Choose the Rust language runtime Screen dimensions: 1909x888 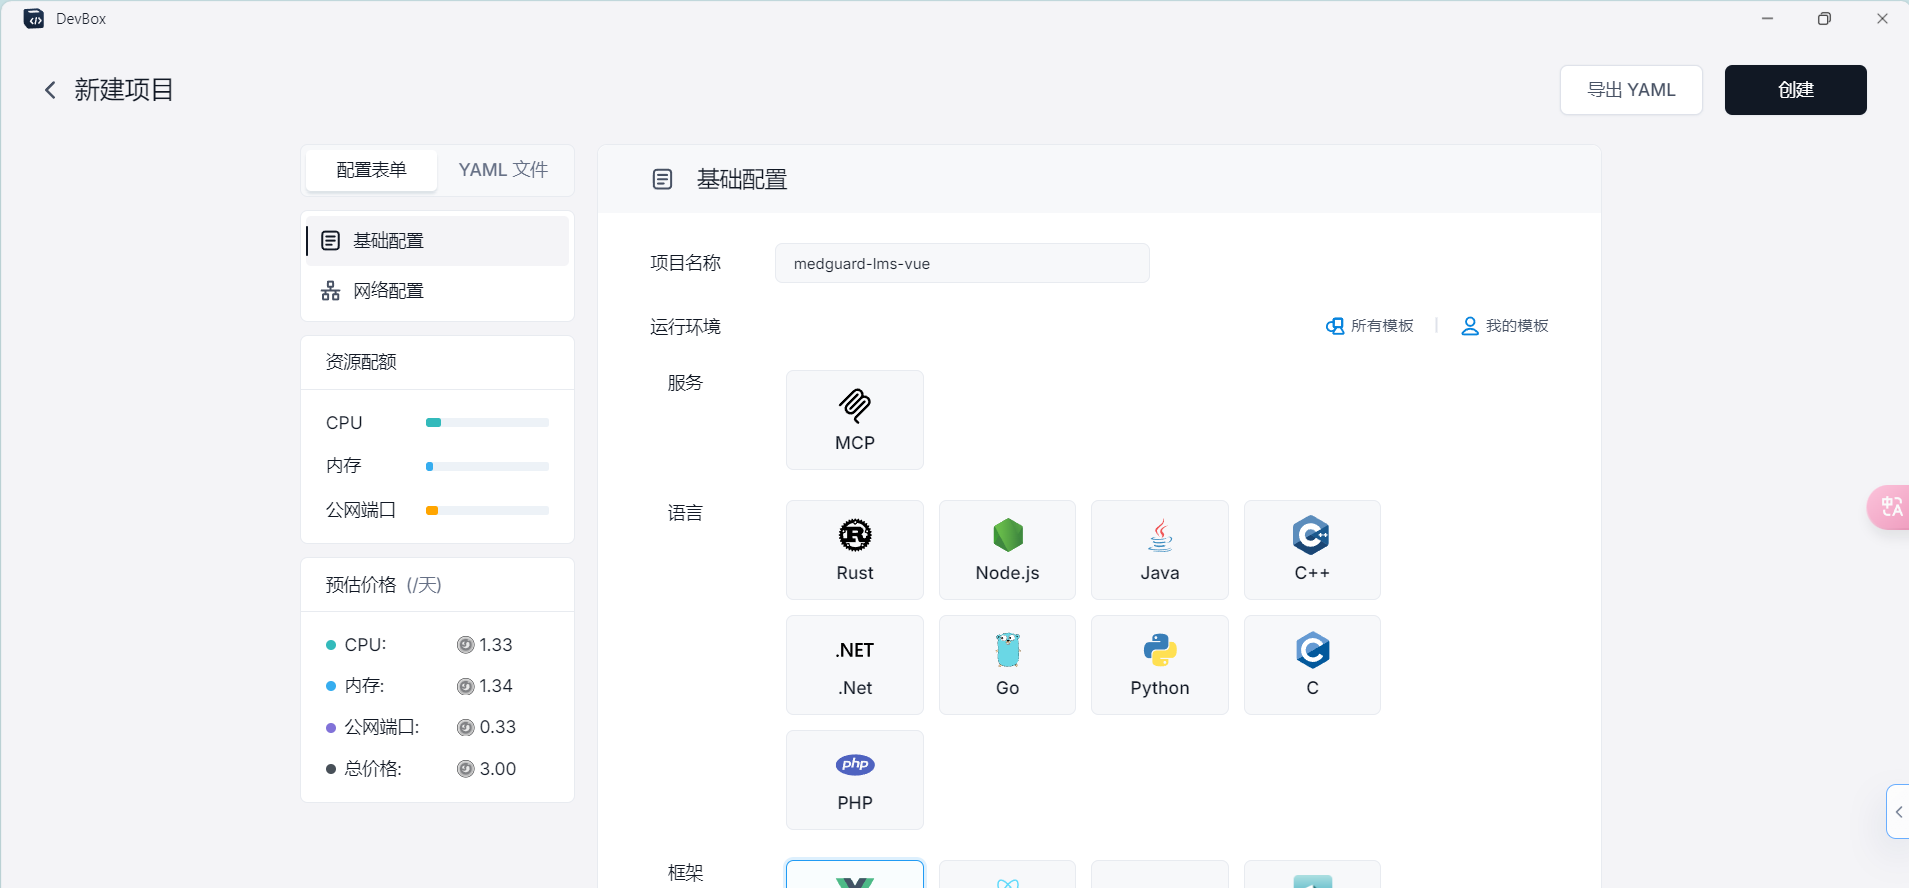(855, 550)
